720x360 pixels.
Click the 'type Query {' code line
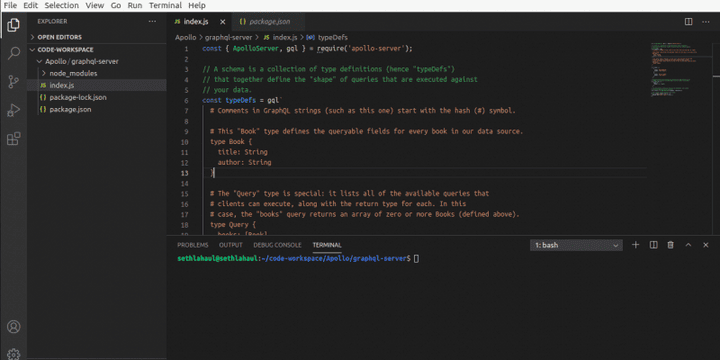233,225
